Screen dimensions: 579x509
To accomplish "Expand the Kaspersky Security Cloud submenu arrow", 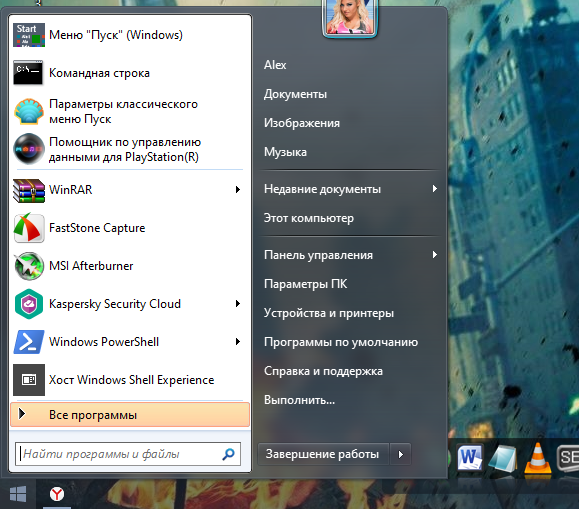I will click(x=238, y=304).
